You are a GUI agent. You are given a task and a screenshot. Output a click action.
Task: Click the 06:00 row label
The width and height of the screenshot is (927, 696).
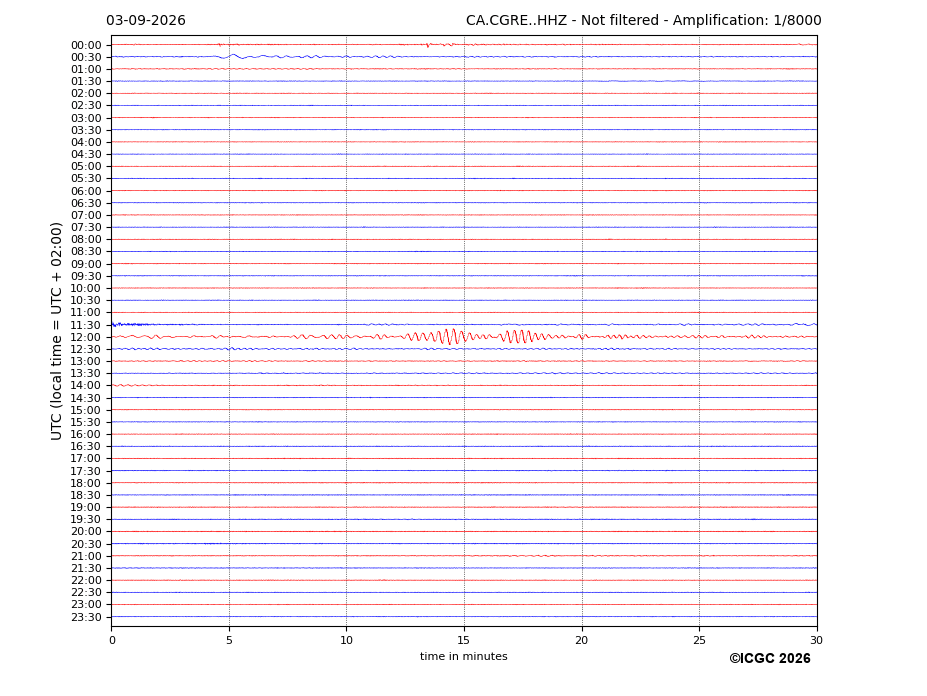pos(86,191)
